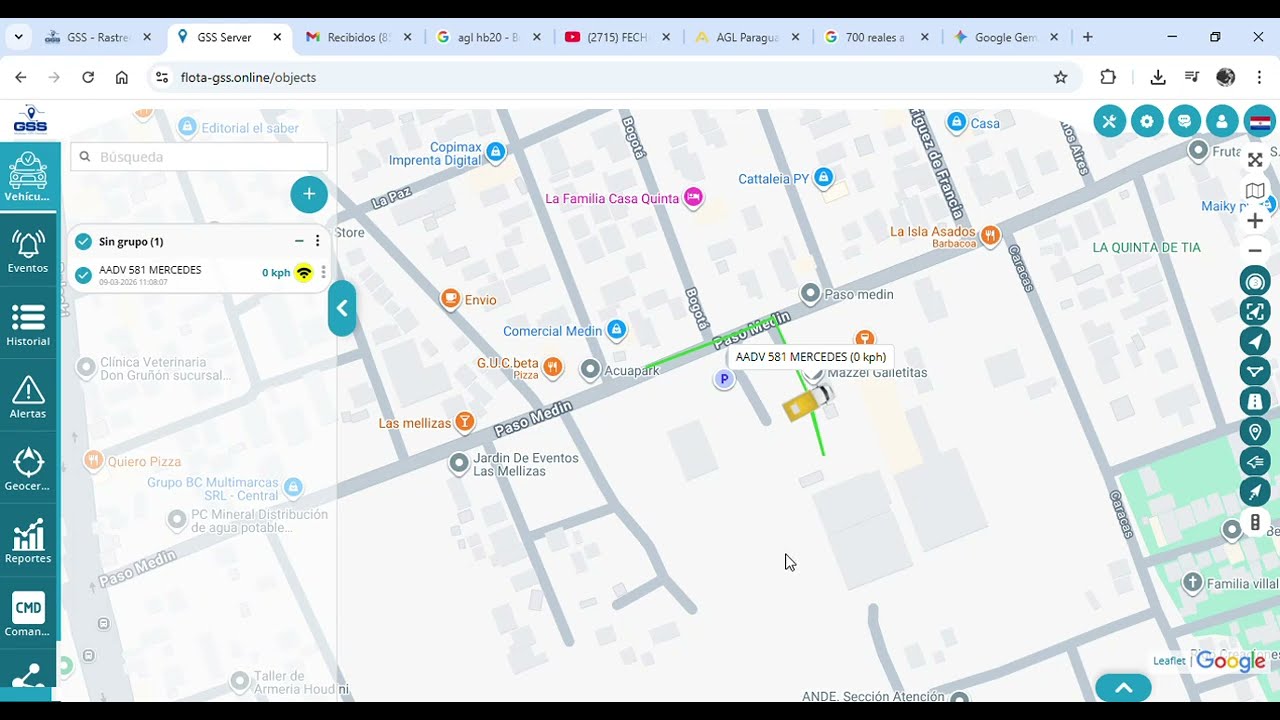Open the Alertas warning section

(x=28, y=396)
